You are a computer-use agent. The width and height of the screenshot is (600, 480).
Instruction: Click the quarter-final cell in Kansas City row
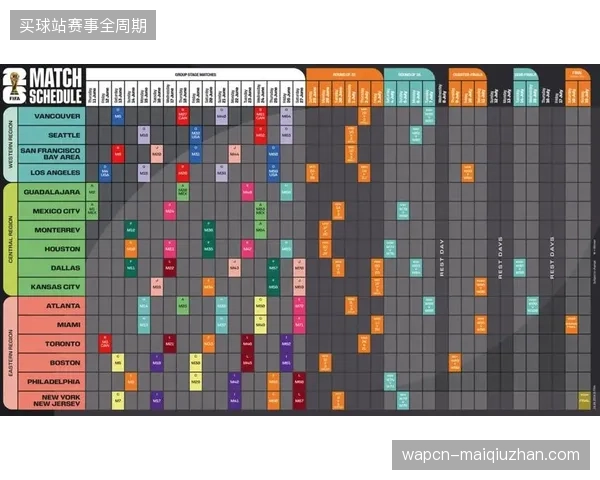(x=481, y=287)
